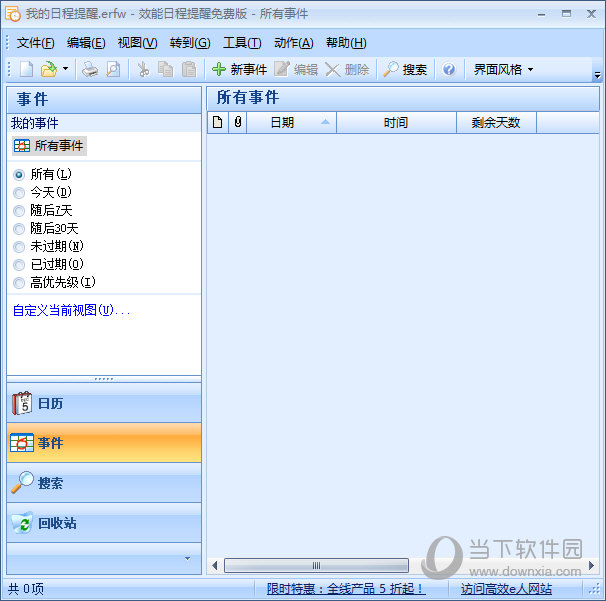Click the attachment paperclip column header
The height and width of the screenshot is (601, 606).
click(x=238, y=123)
